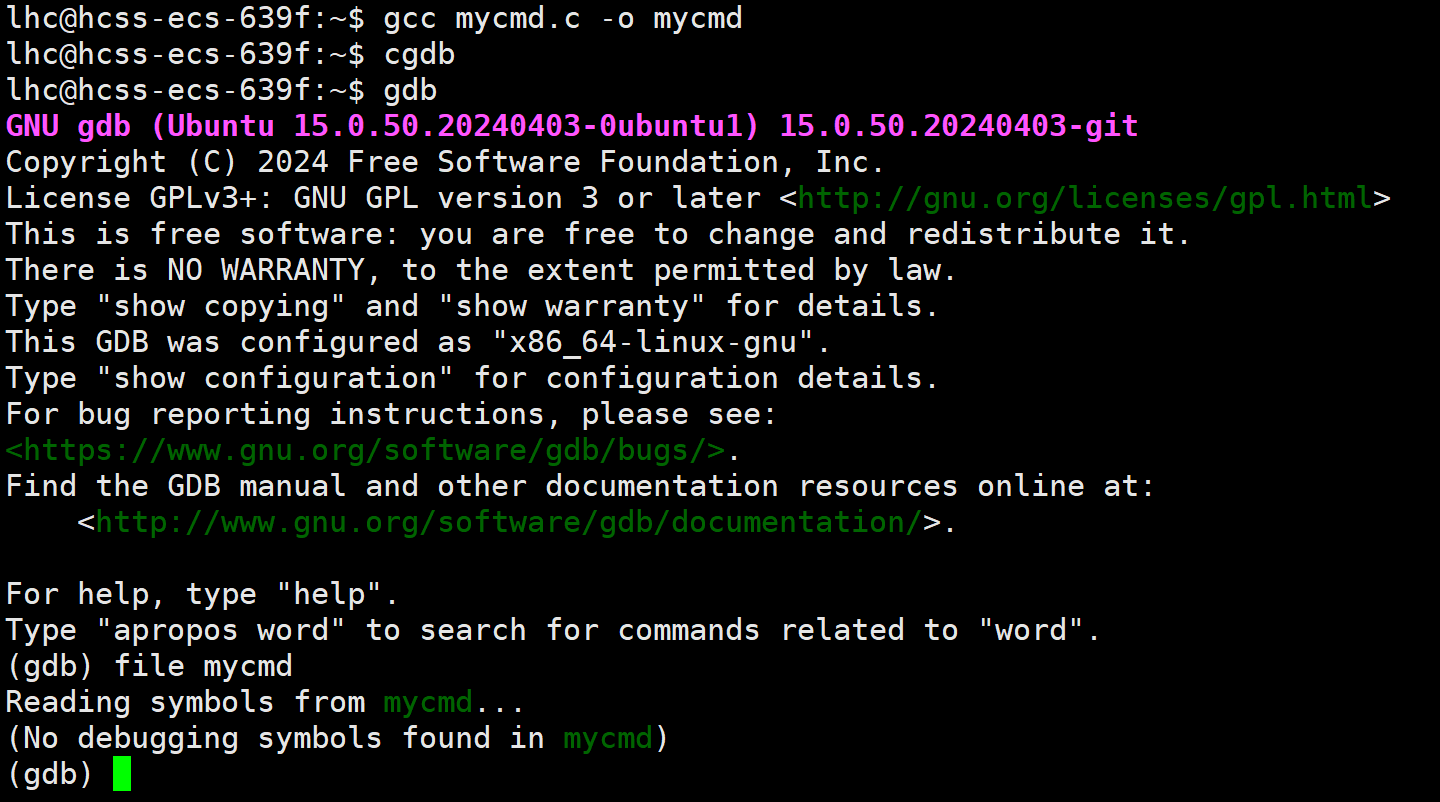Open the gnu.org GPL license link
This screenshot has width=1440, height=802.
1085,198
